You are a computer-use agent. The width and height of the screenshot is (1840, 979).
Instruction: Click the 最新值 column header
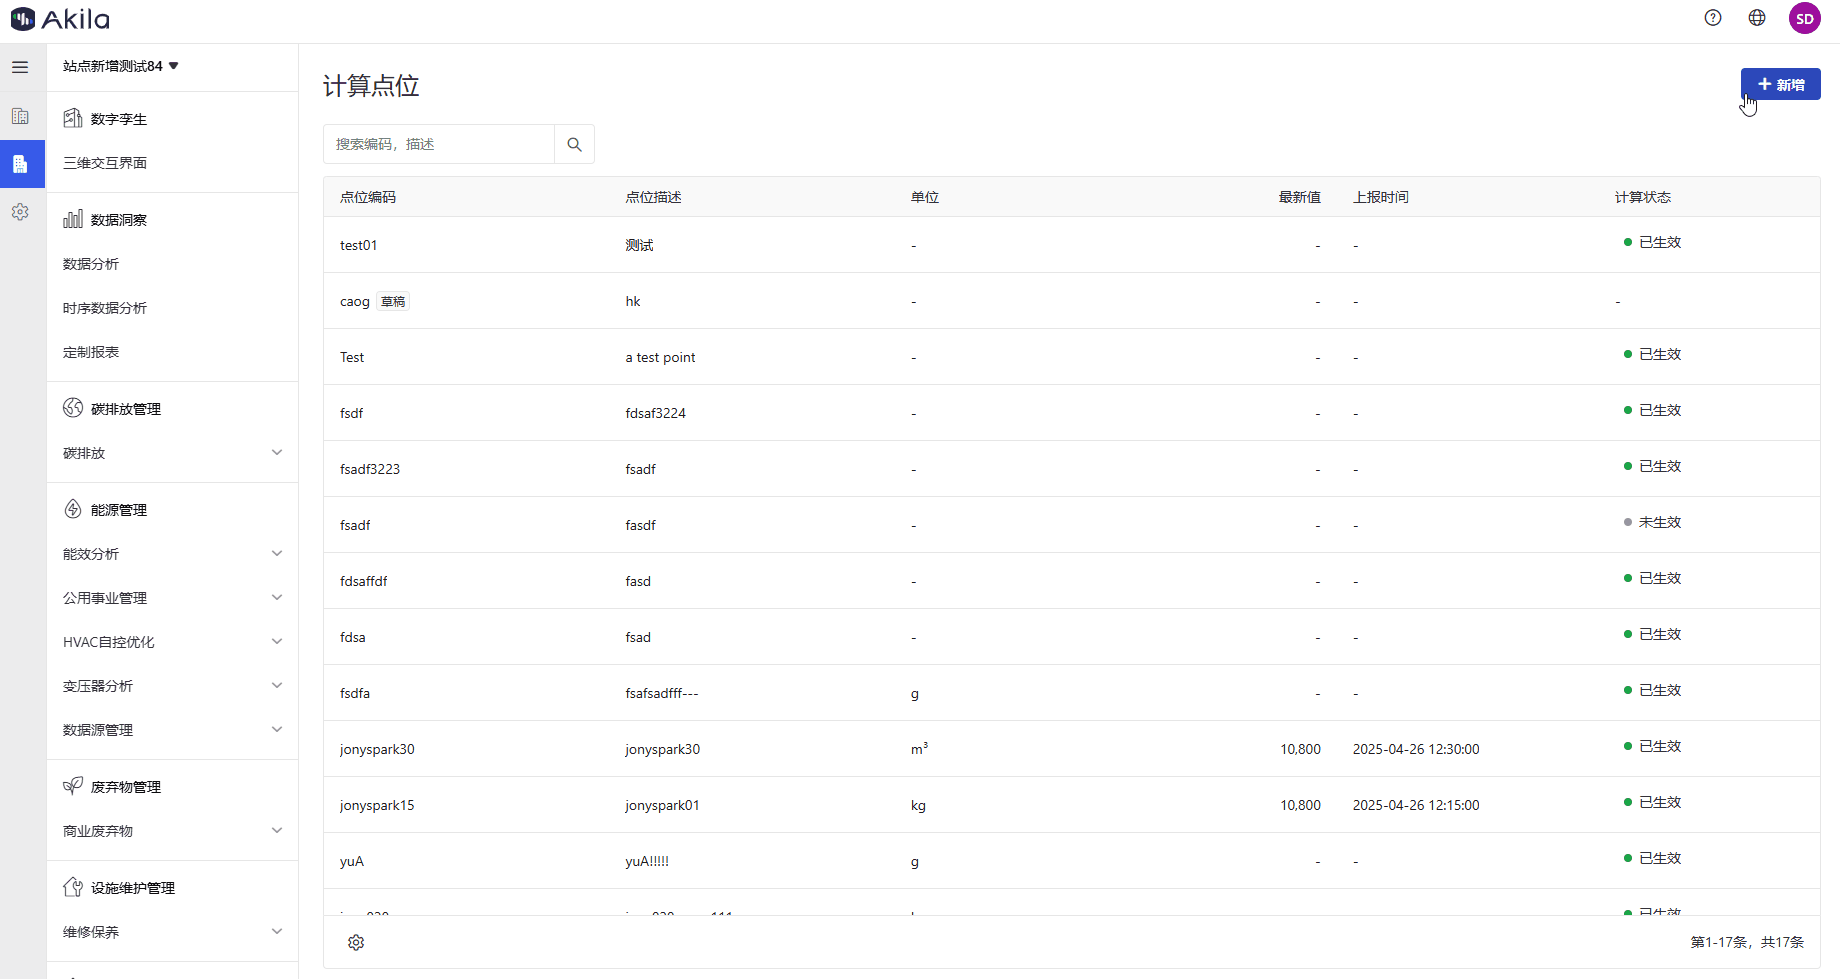pos(1300,197)
